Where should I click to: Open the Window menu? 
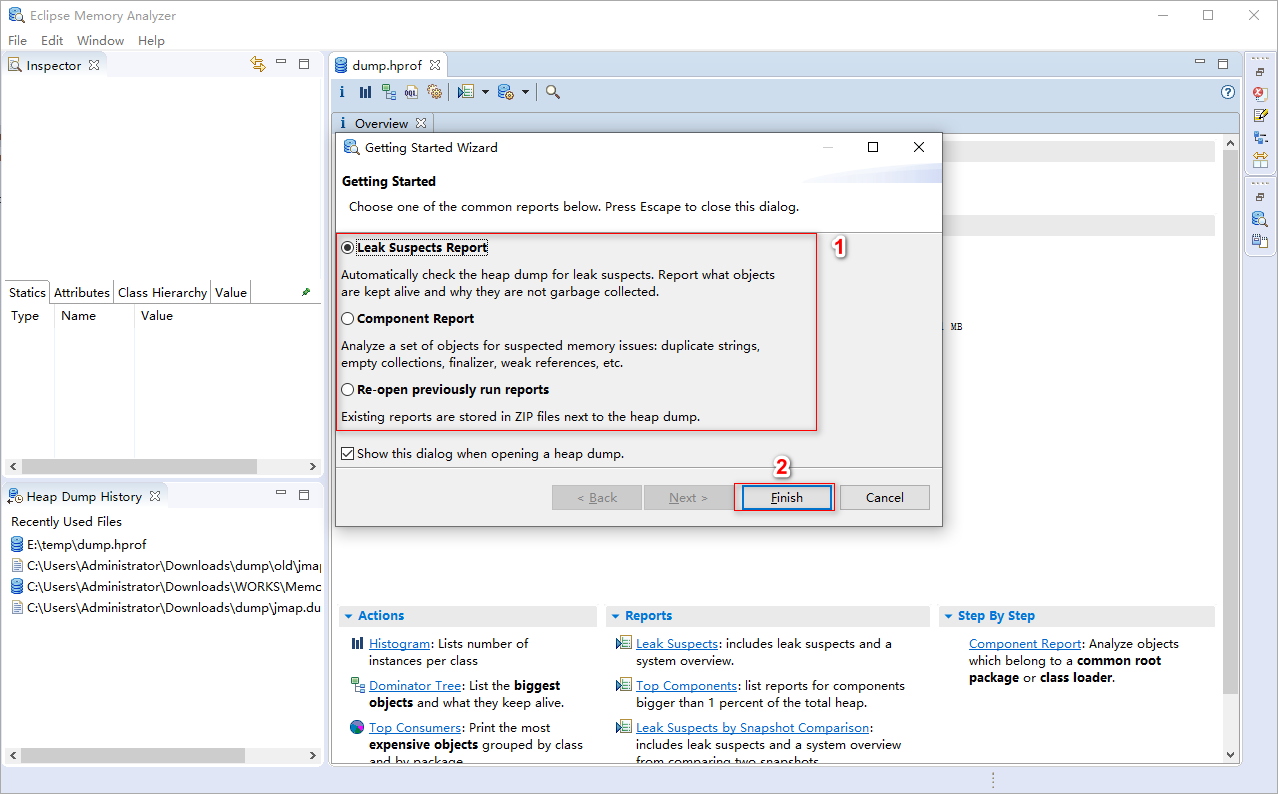coord(100,40)
